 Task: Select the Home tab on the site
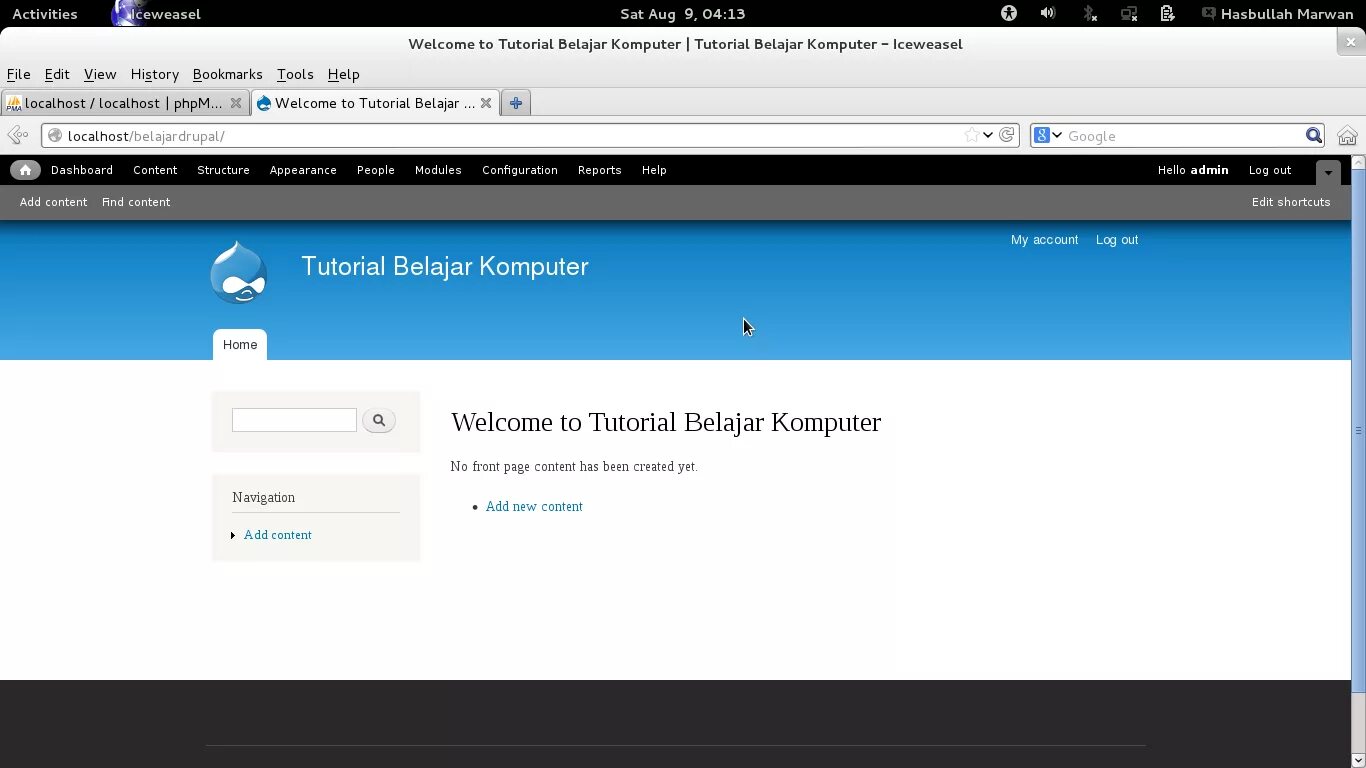(239, 344)
